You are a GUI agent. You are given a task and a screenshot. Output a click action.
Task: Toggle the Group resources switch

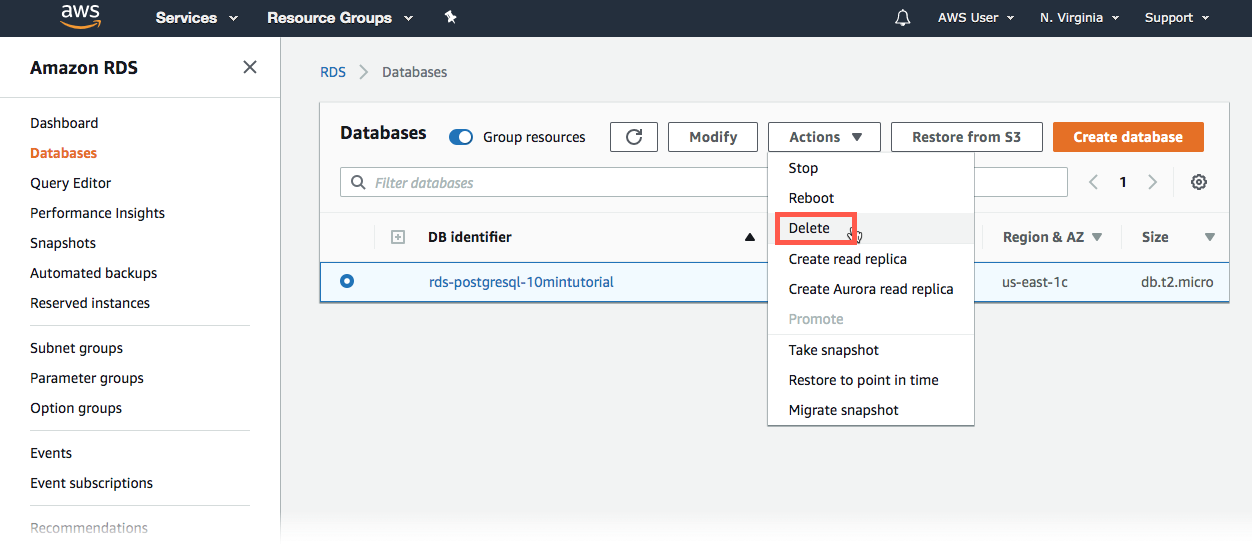click(x=461, y=137)
